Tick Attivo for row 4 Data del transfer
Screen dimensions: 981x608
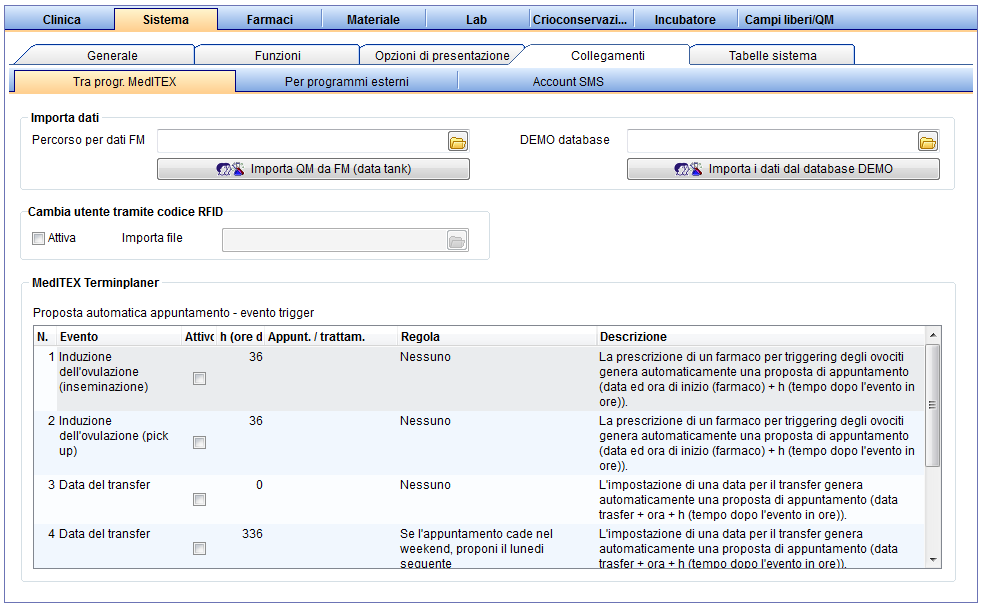click(x=200, y=548)
